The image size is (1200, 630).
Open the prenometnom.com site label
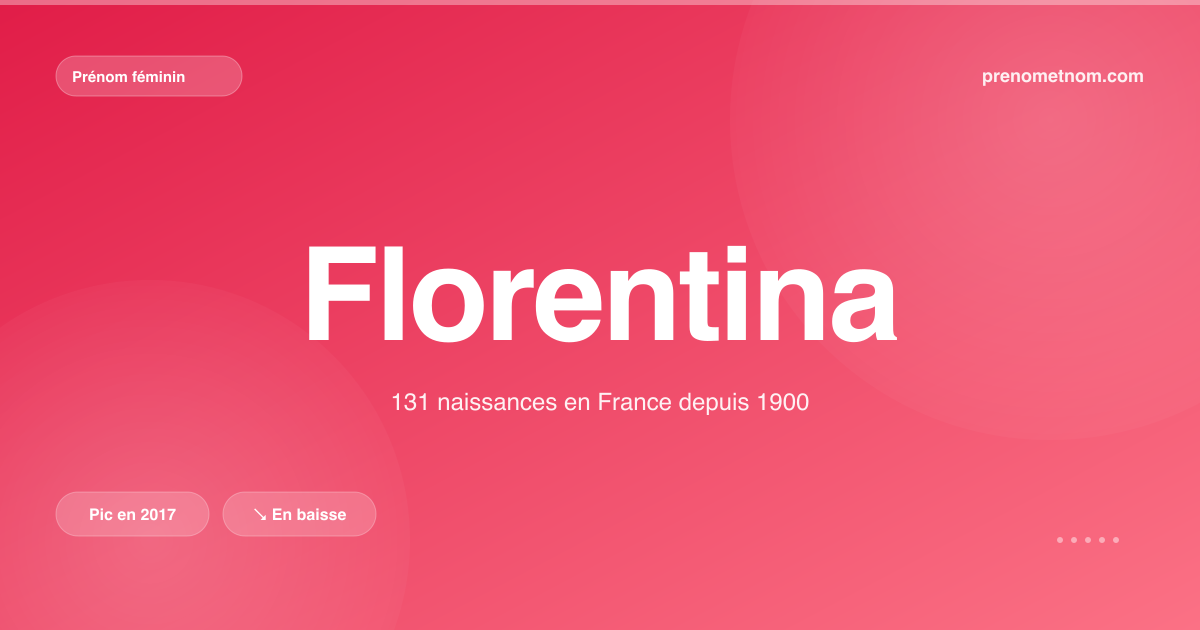coord(1063,76)
